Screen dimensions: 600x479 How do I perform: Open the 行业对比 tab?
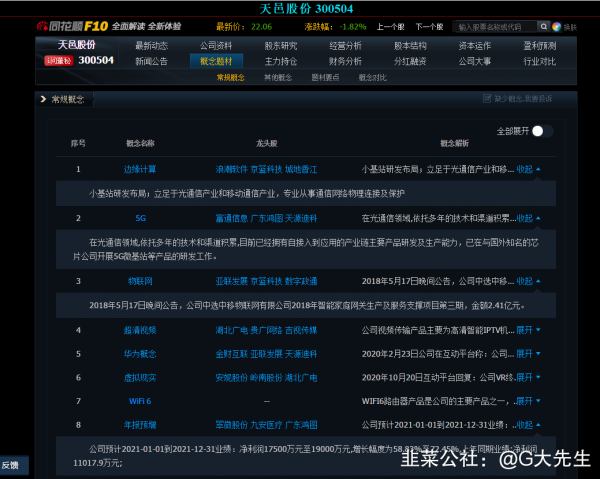540,61
